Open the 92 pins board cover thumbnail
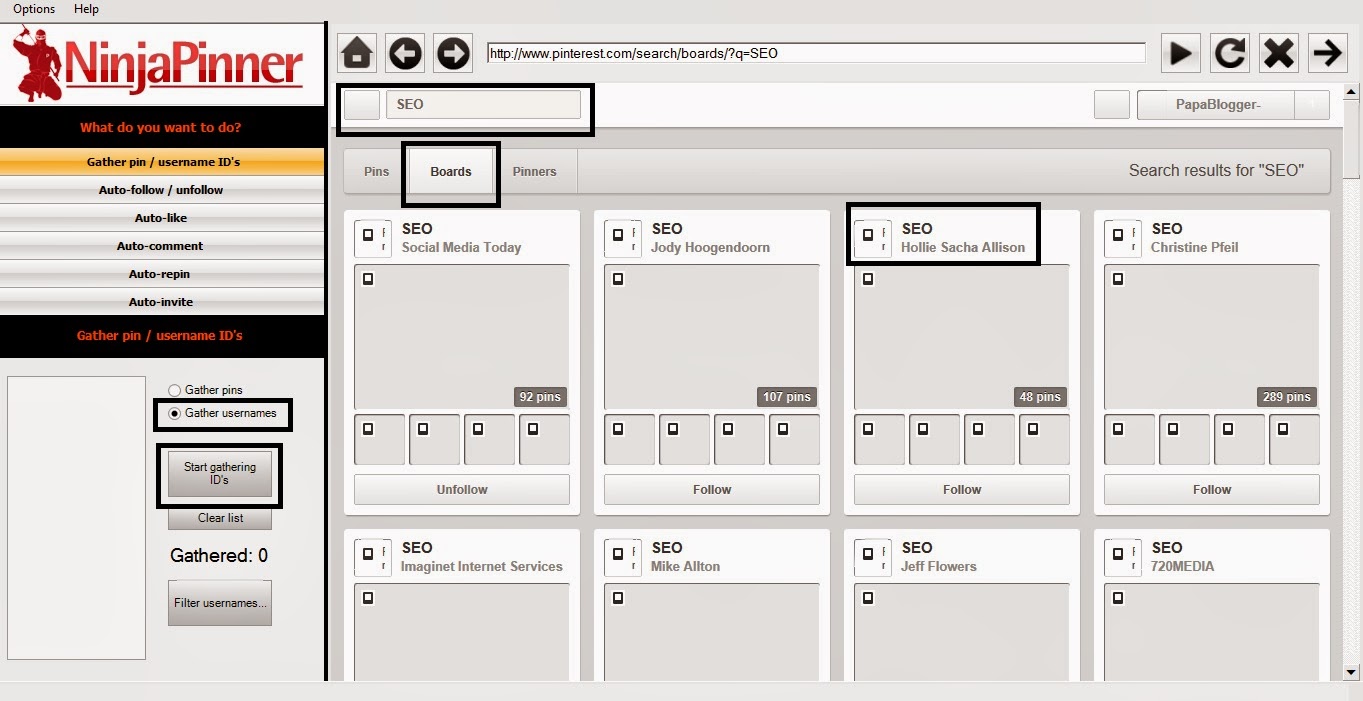This screenshot has height=701, width=1363. click(462, 337)
